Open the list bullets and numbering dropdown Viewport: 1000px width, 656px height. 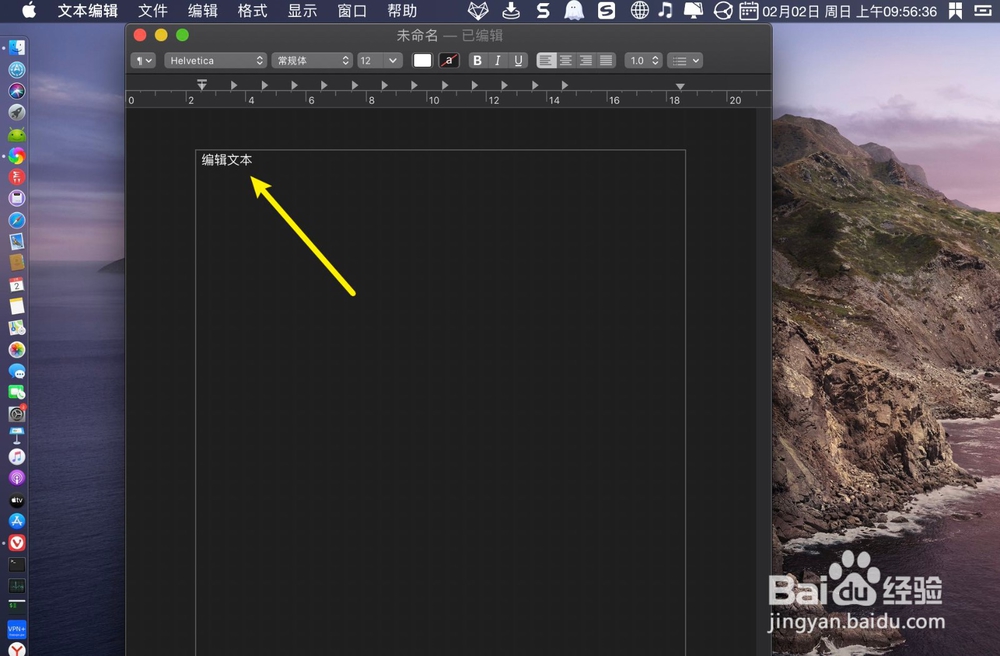point(685,61)
